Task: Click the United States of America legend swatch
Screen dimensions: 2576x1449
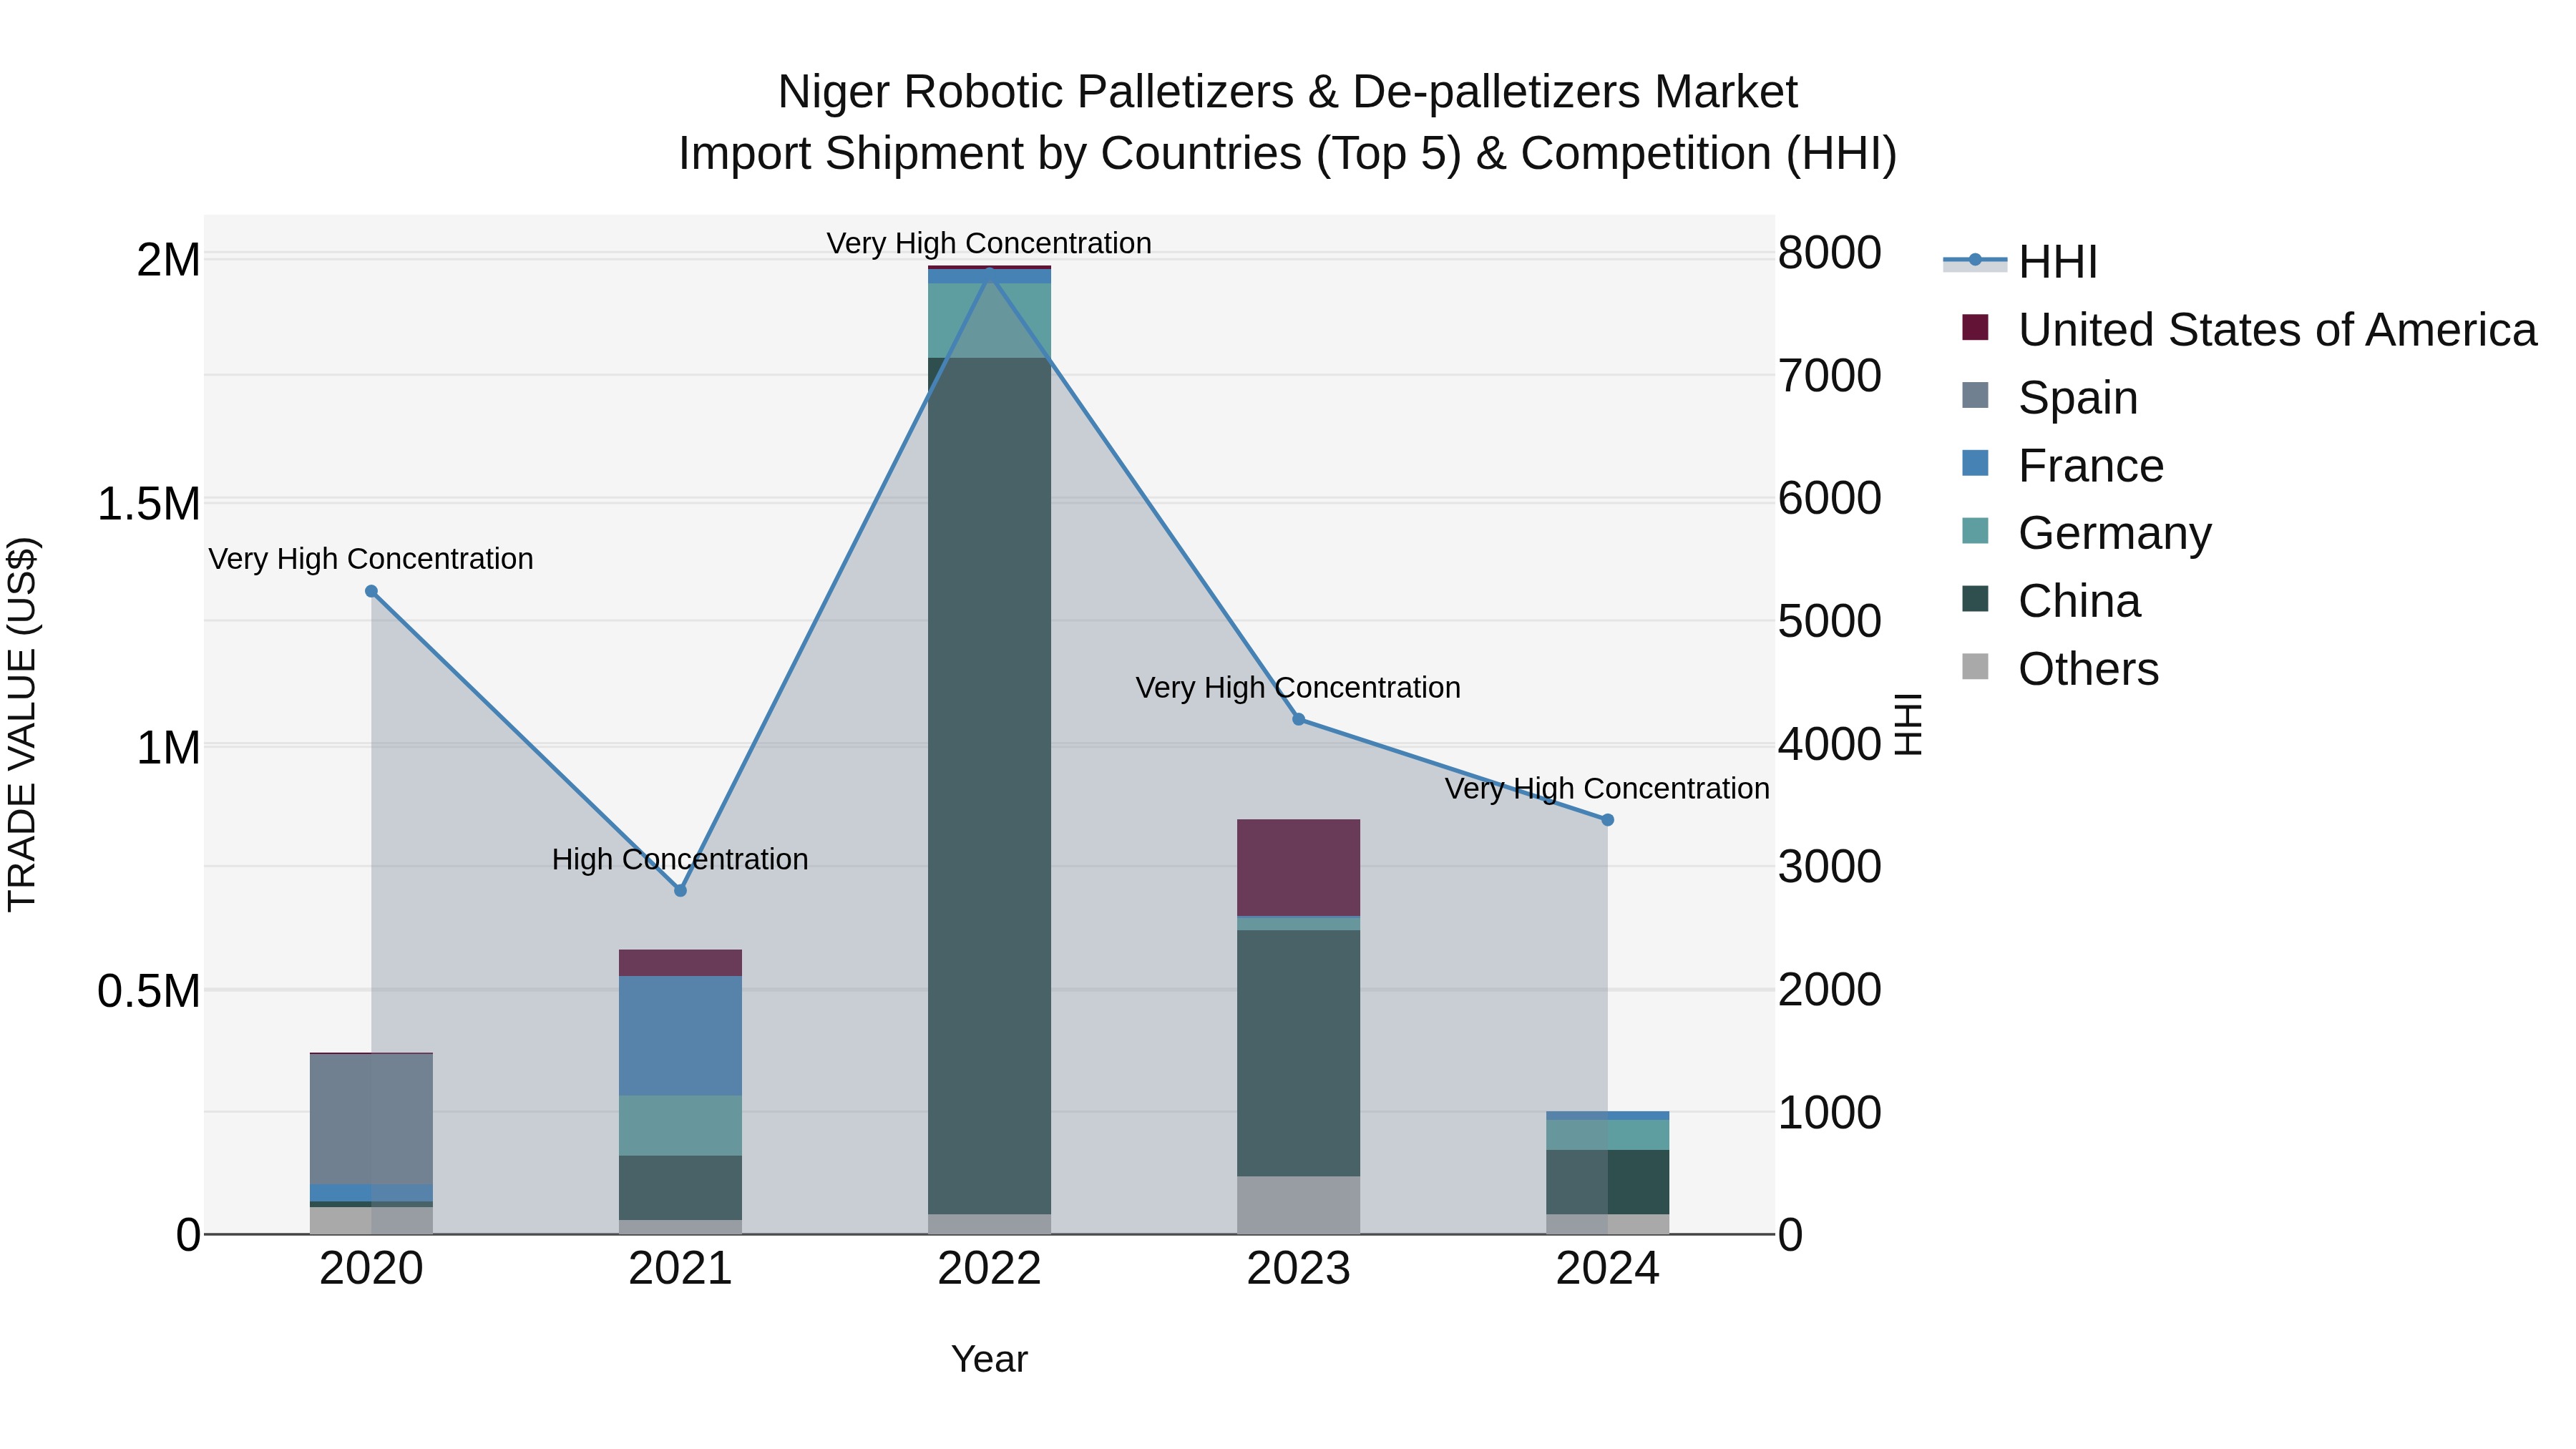Action: (x=1975, y=328)
